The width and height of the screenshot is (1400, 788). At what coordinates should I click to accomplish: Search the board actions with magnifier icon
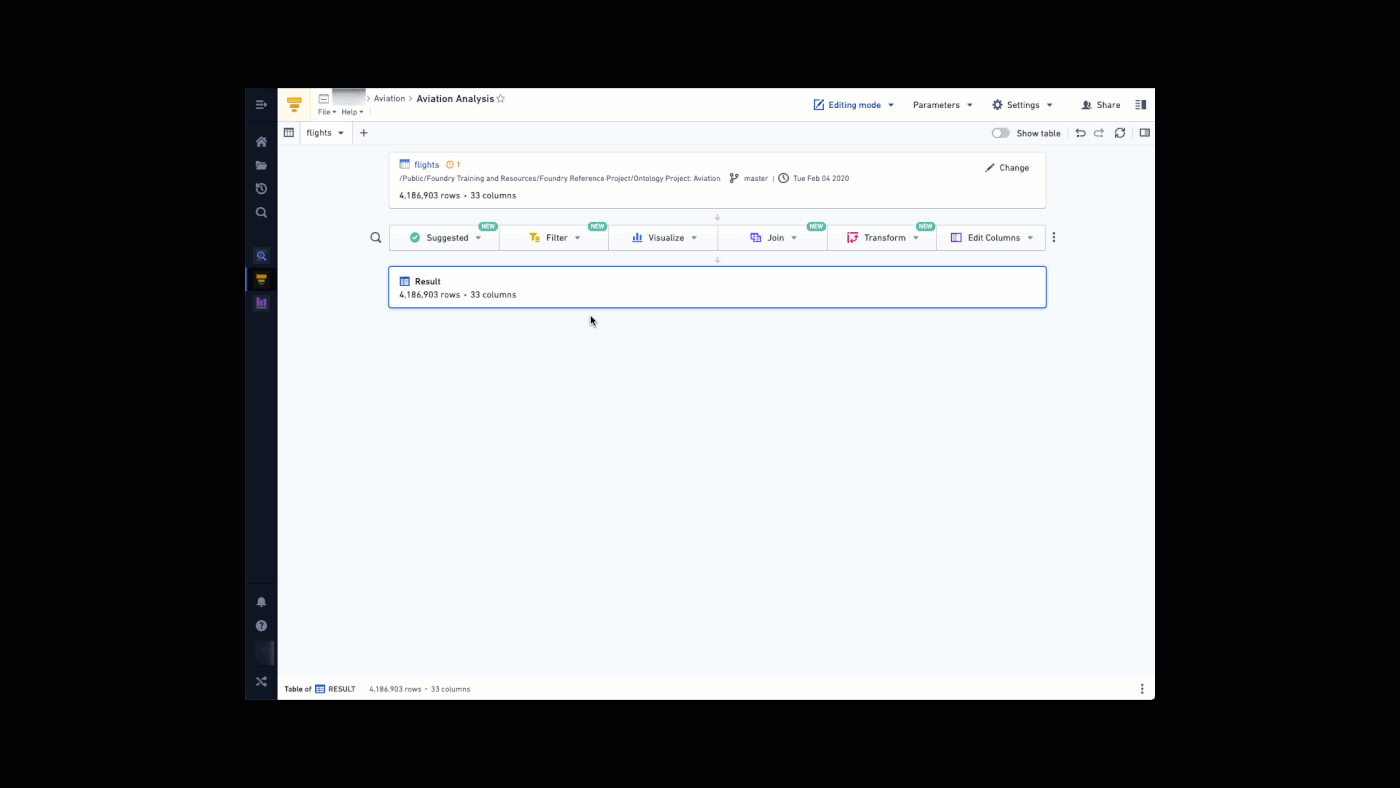pos(376,238)
